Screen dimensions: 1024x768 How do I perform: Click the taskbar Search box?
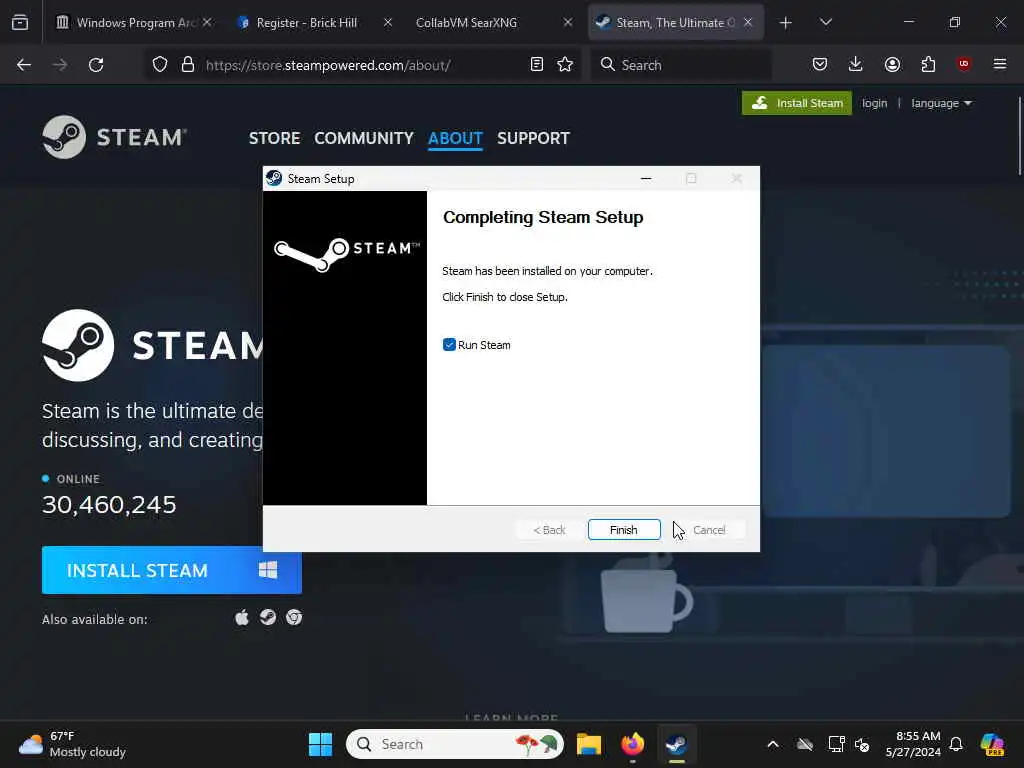point(455,744)
